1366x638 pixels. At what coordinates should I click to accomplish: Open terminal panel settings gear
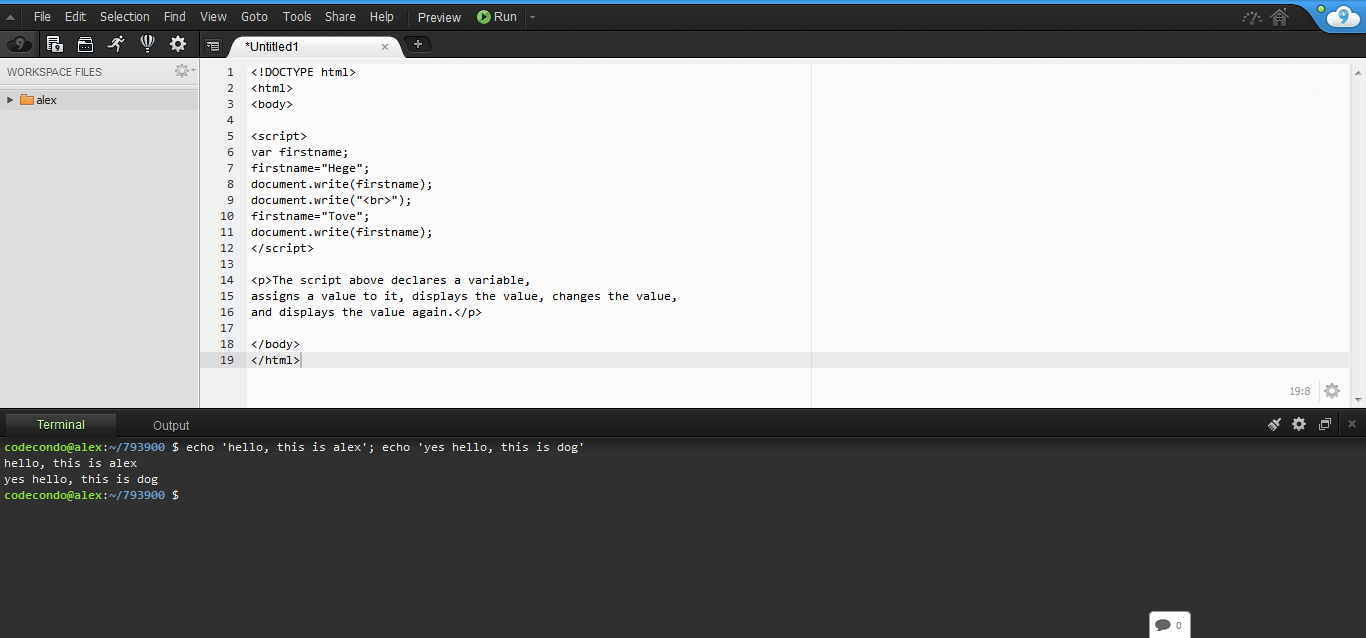pos(1299,424)
